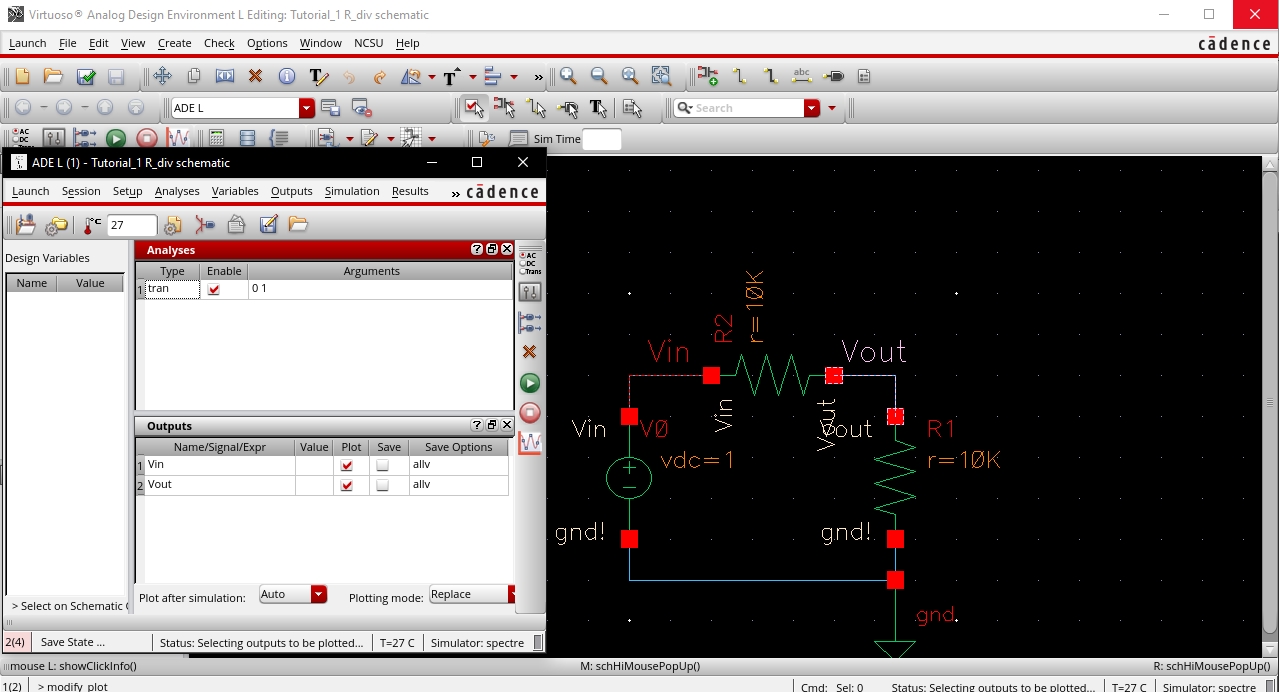Image resolution: width=1279 pixels, height=692 pixels.
Task: Run simulation using green play button in ADE sidebar
Action: click(530, 383)
